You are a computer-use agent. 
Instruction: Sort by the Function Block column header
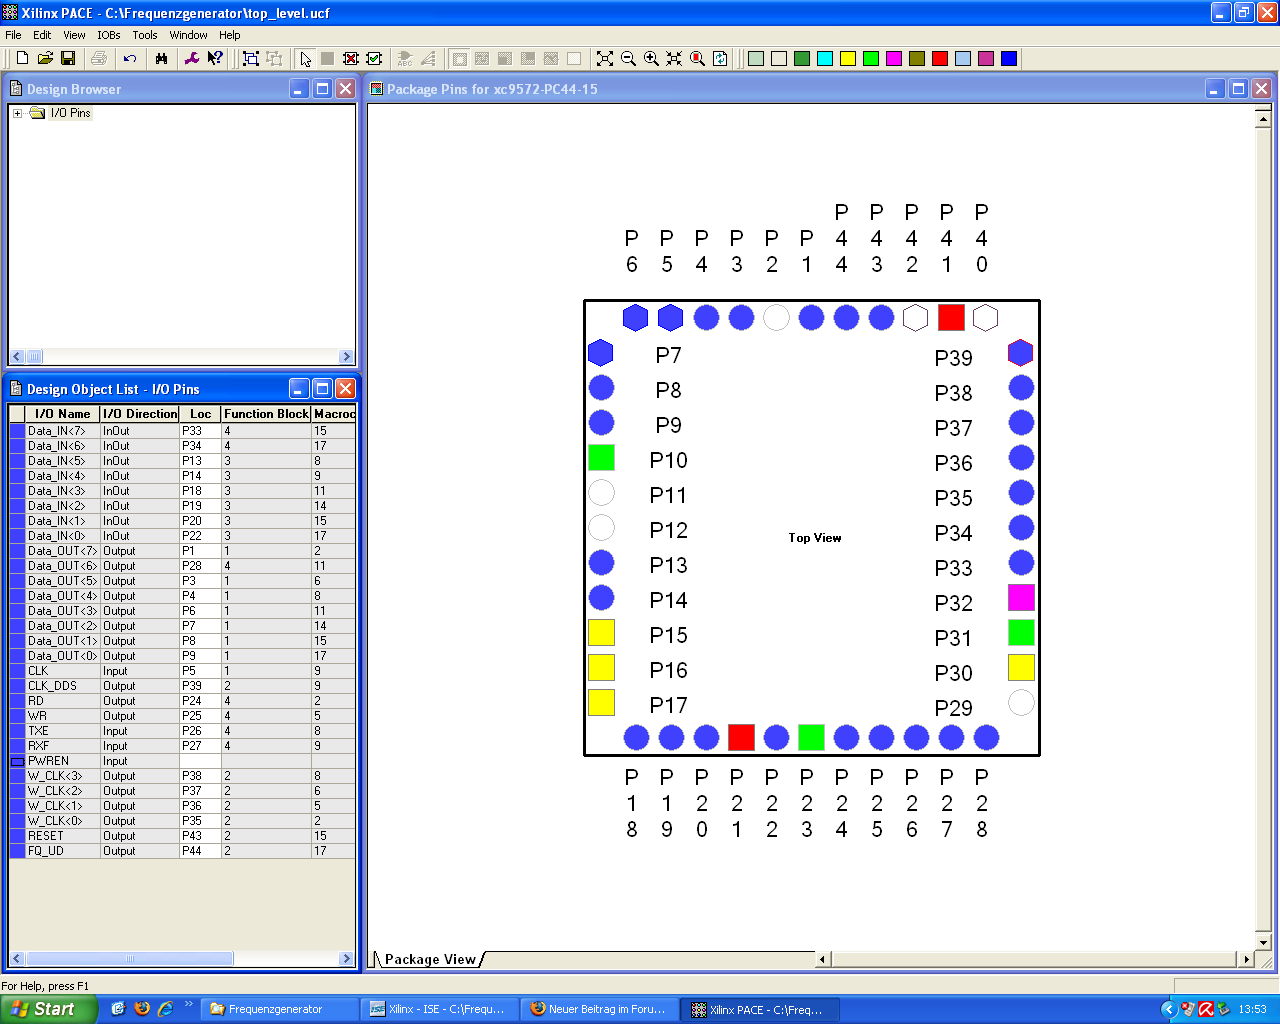(x=266, y=414)
